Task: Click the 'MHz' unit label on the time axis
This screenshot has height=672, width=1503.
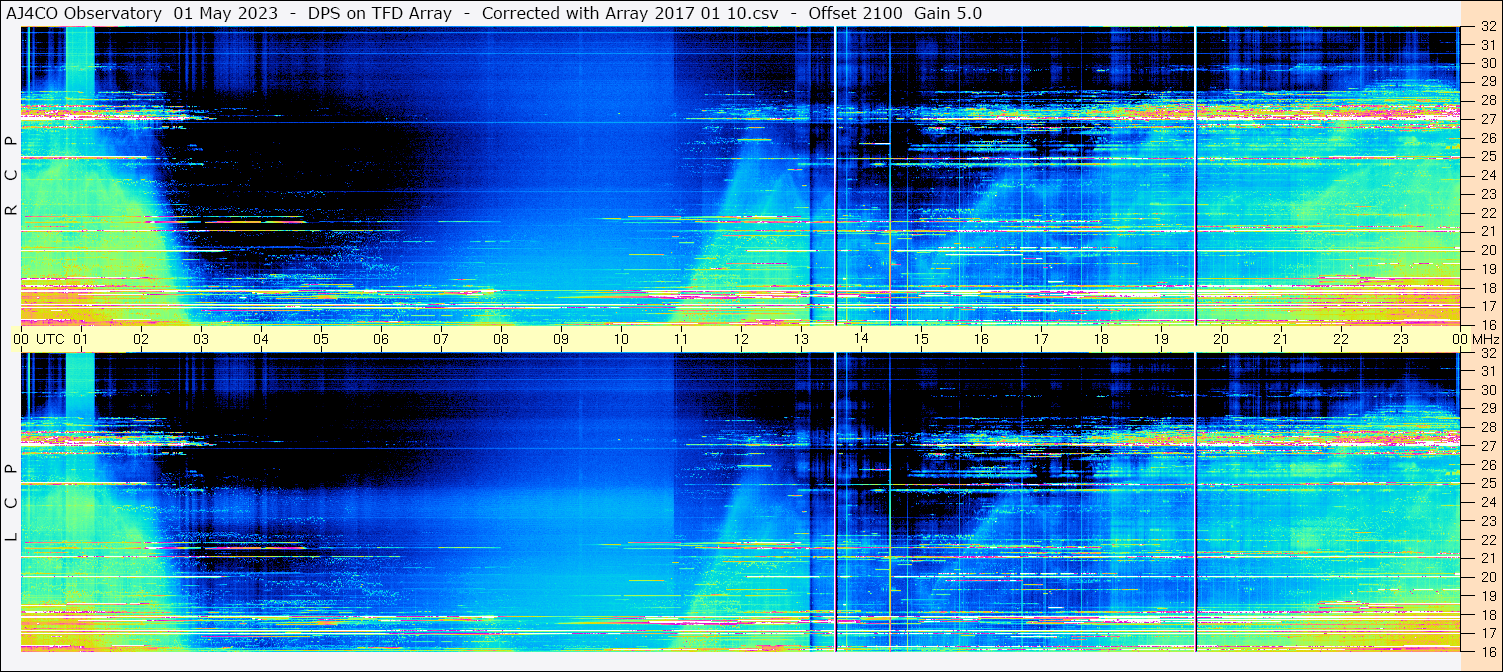Action: [x=1485, y=339]
